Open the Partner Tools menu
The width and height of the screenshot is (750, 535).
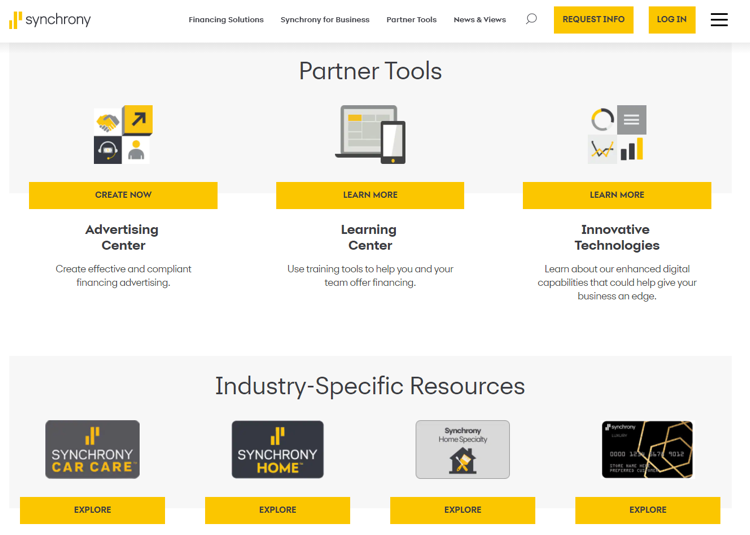pyautogui.click(x=411, y=20)
